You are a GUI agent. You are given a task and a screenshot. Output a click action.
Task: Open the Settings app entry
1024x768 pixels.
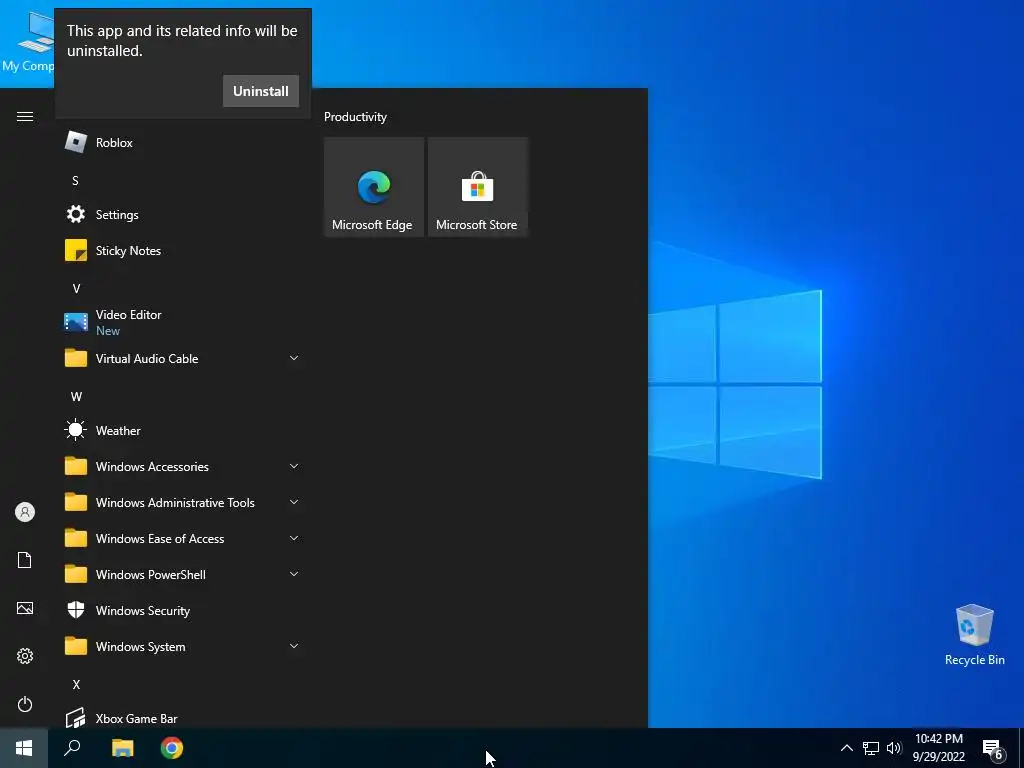pyautogui.click(x=183, y=214)
